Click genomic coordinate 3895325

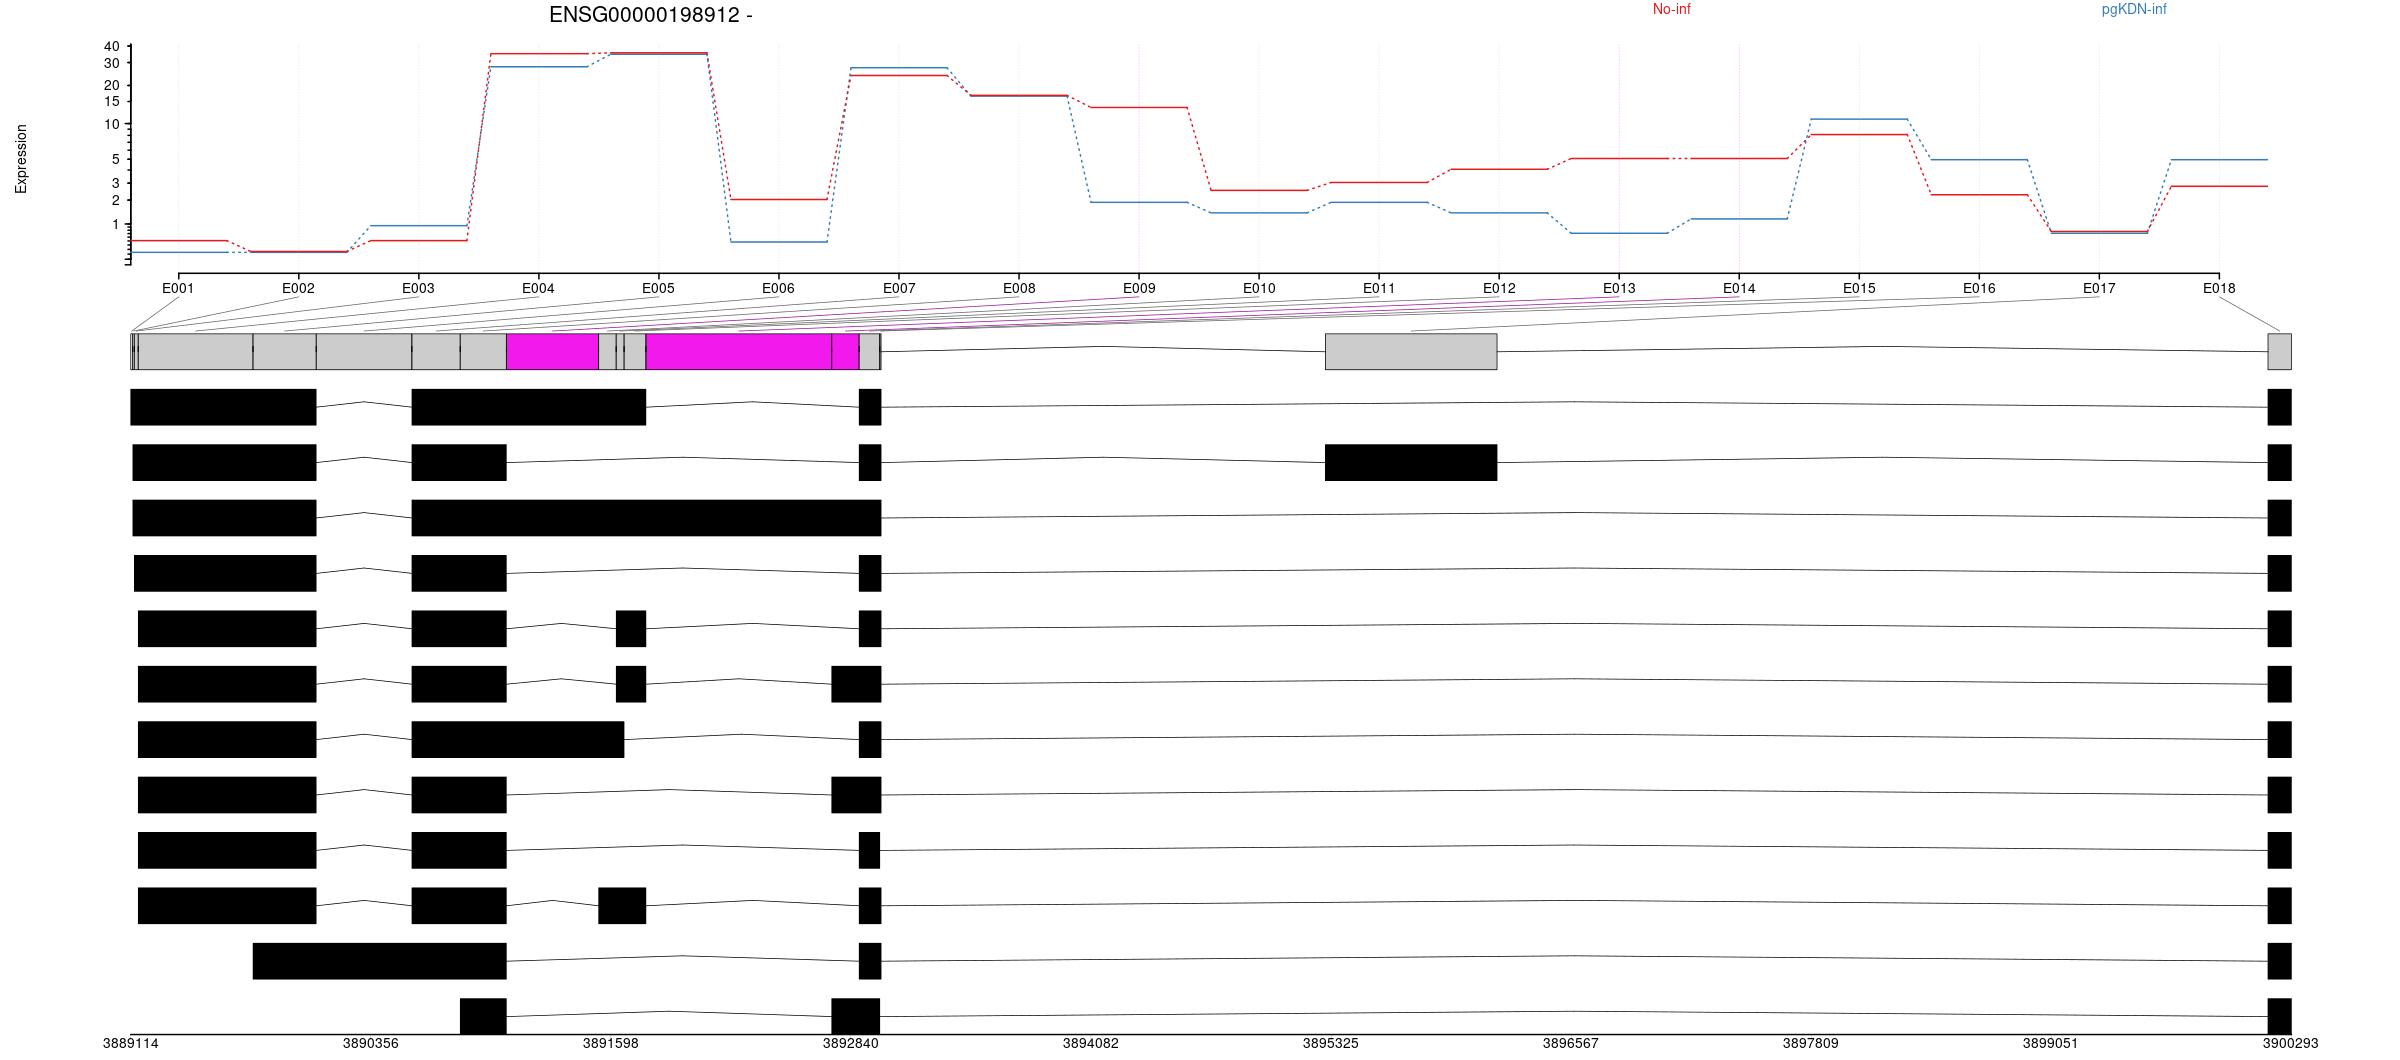click(1331, 1043)
